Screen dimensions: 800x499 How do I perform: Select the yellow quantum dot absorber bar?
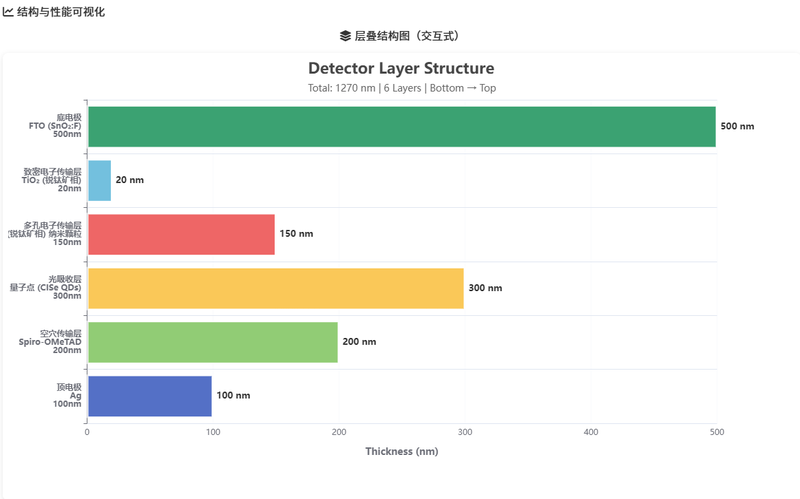[275, 288]
